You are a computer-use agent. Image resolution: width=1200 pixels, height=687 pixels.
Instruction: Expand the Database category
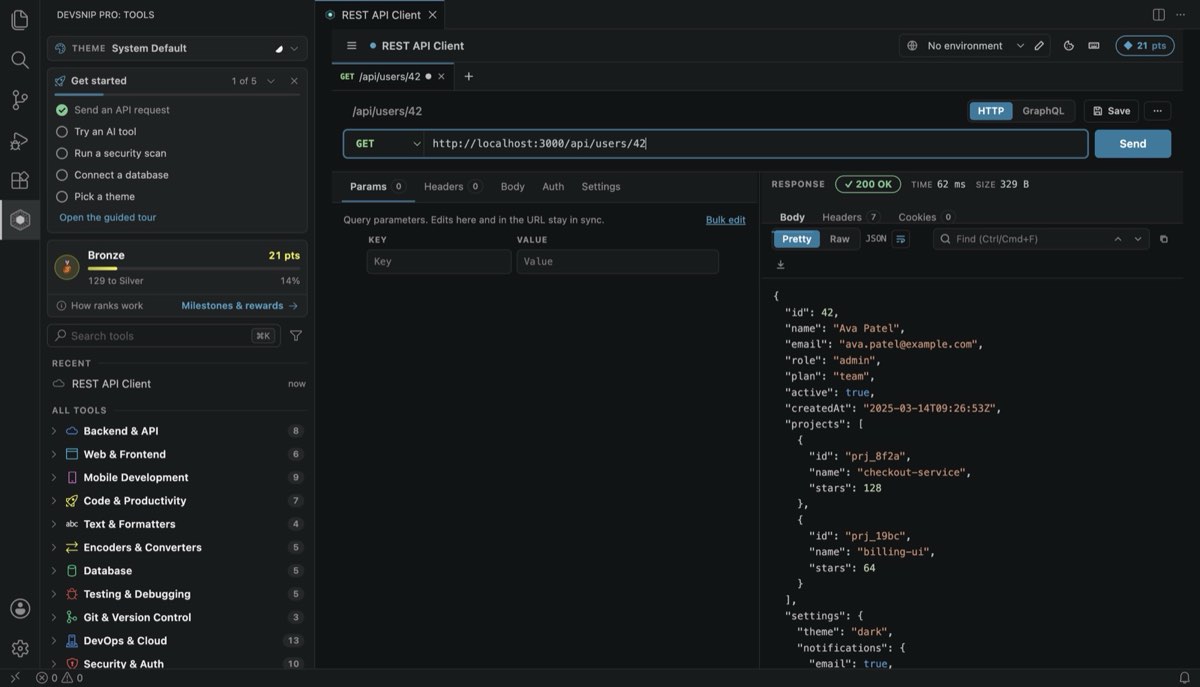click(x=177, y=571)
